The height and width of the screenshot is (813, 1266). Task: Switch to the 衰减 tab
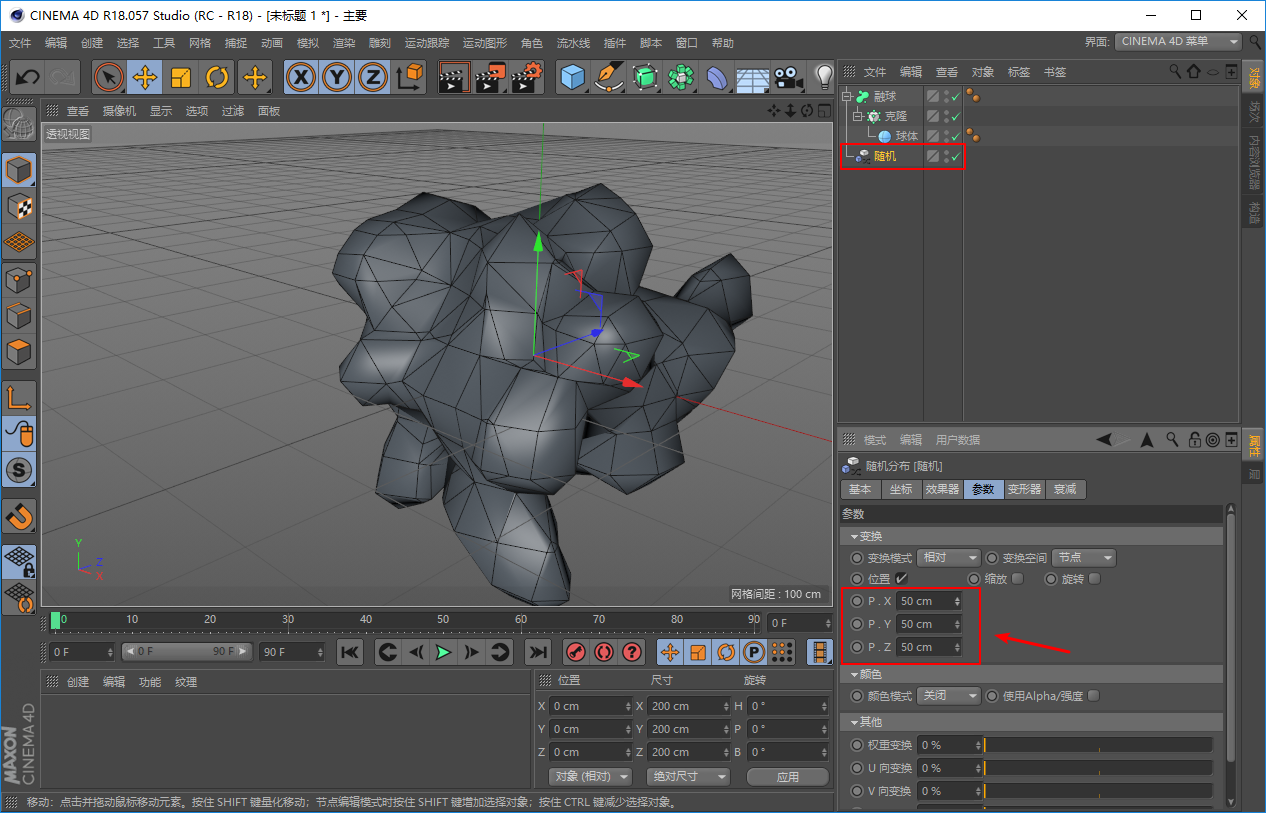pos(1065,489)
